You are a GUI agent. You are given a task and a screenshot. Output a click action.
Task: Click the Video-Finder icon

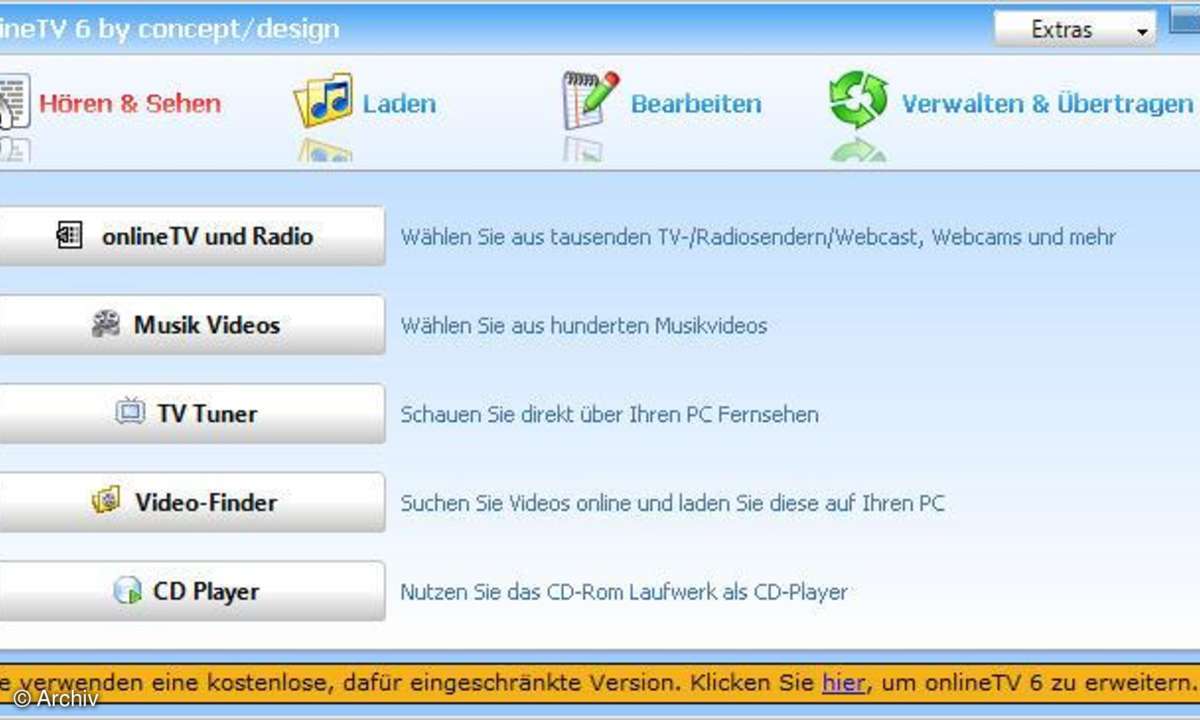pyautogui.click(x=106, y=500)
